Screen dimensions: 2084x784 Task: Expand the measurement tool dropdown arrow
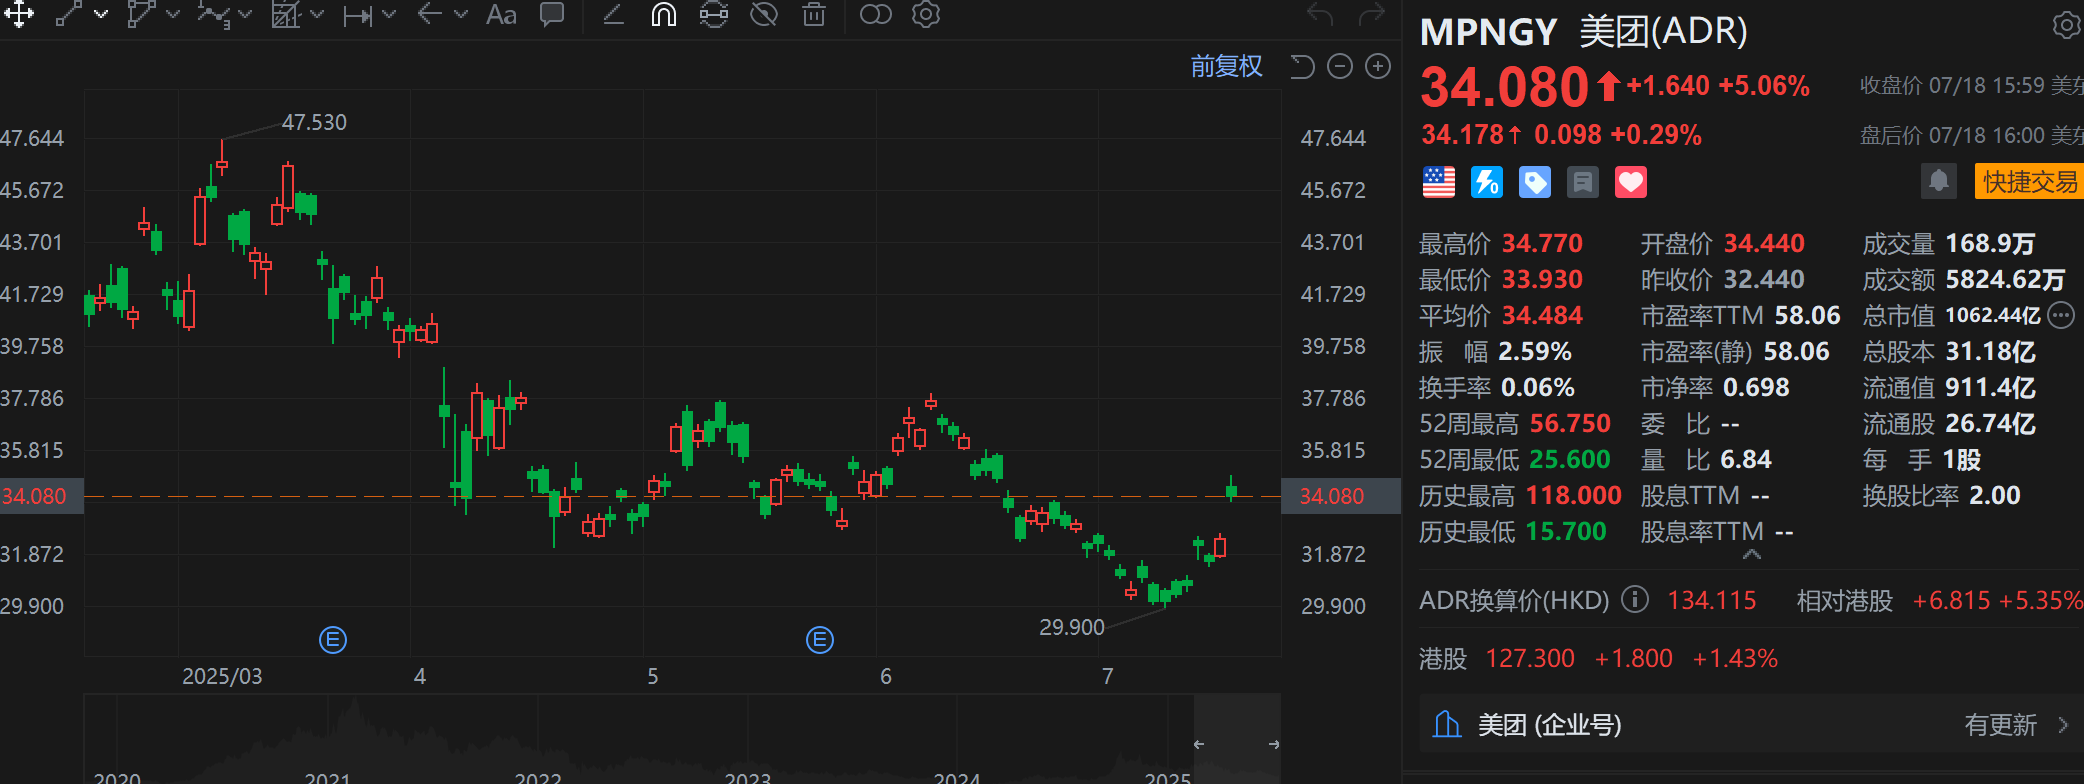click(389, 14)
